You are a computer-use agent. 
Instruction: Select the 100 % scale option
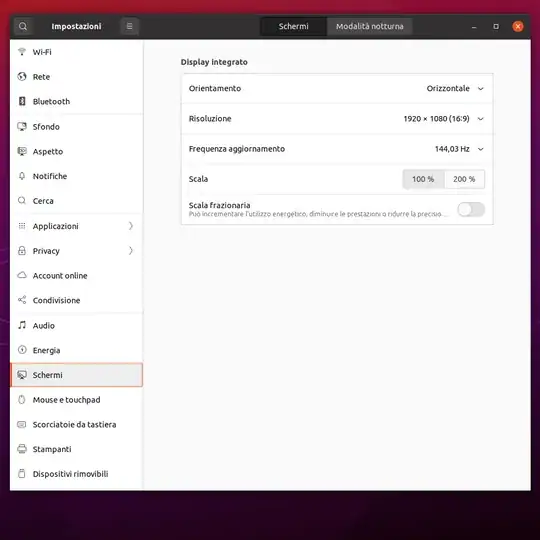pyautogui.click(x=423, y=179)
